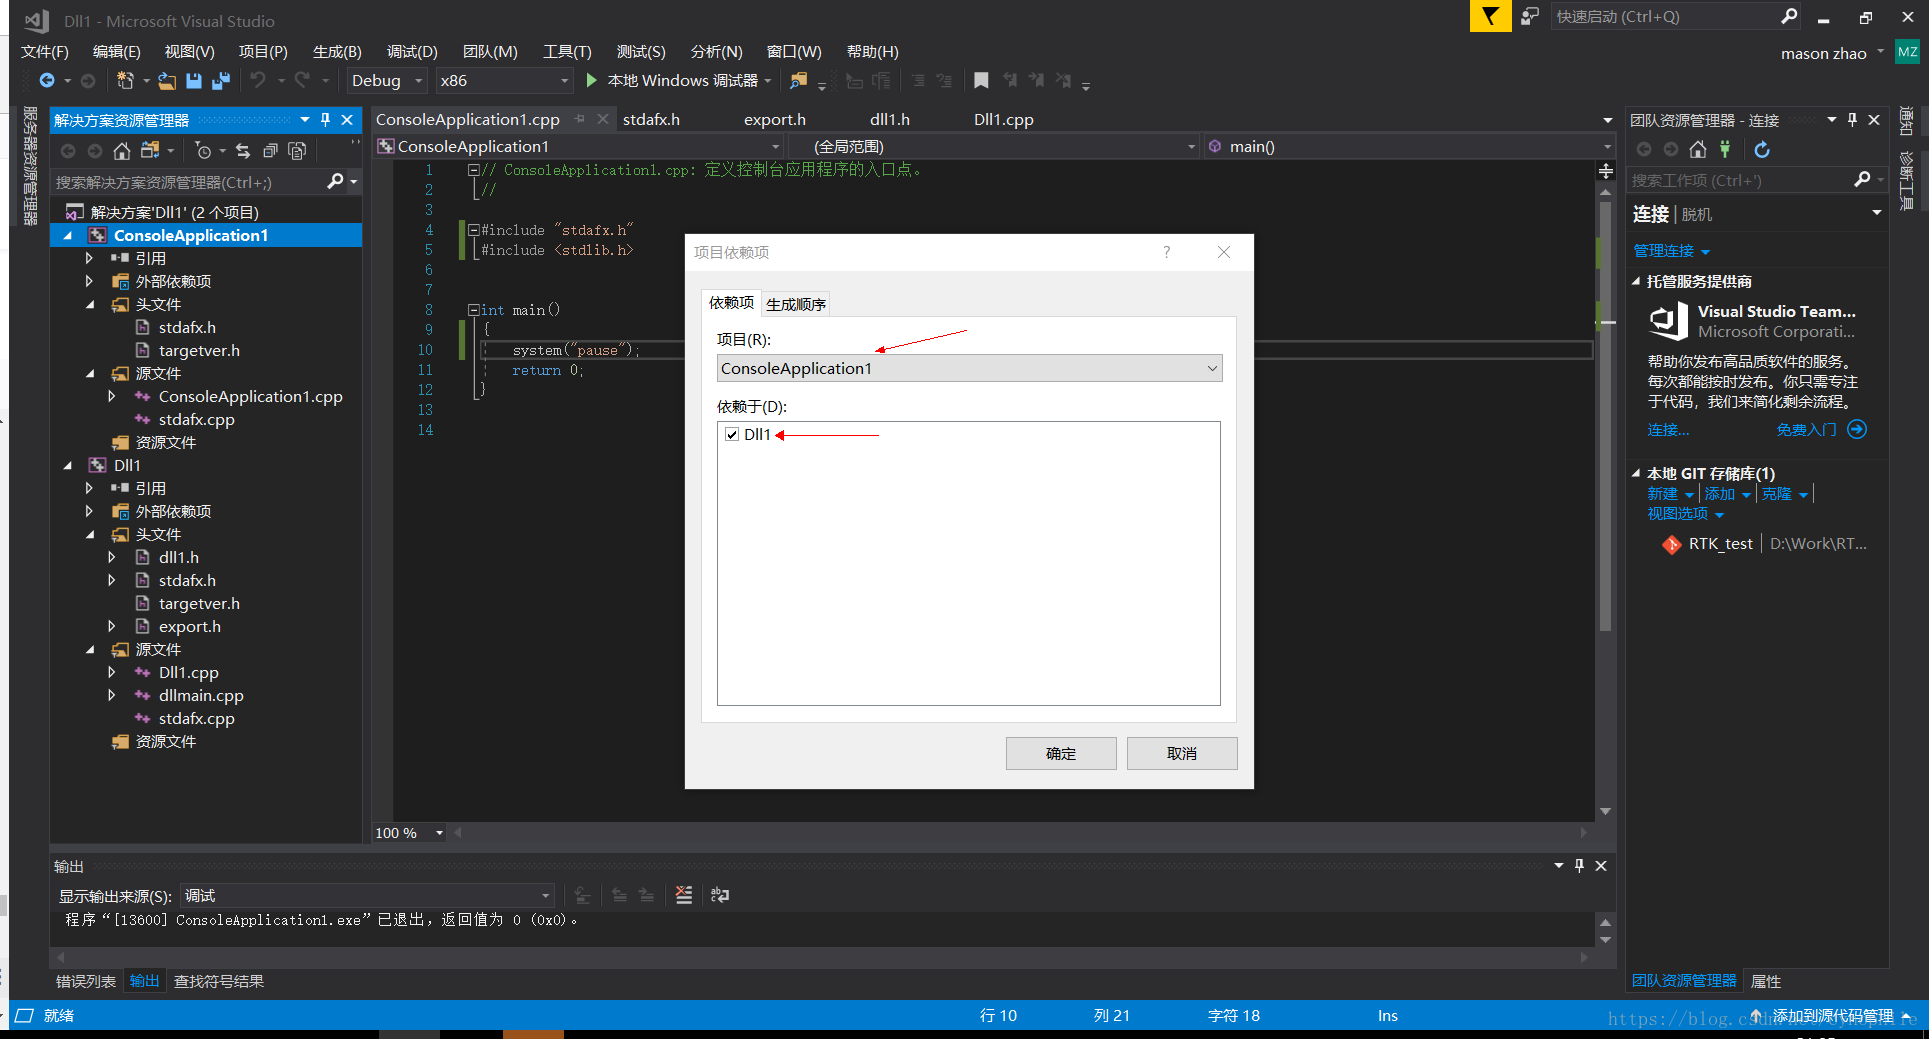Pin the Solution Explorer panel with pushpin
This screenshot has width=1929, height=1039.
click(x=325, y=119)
